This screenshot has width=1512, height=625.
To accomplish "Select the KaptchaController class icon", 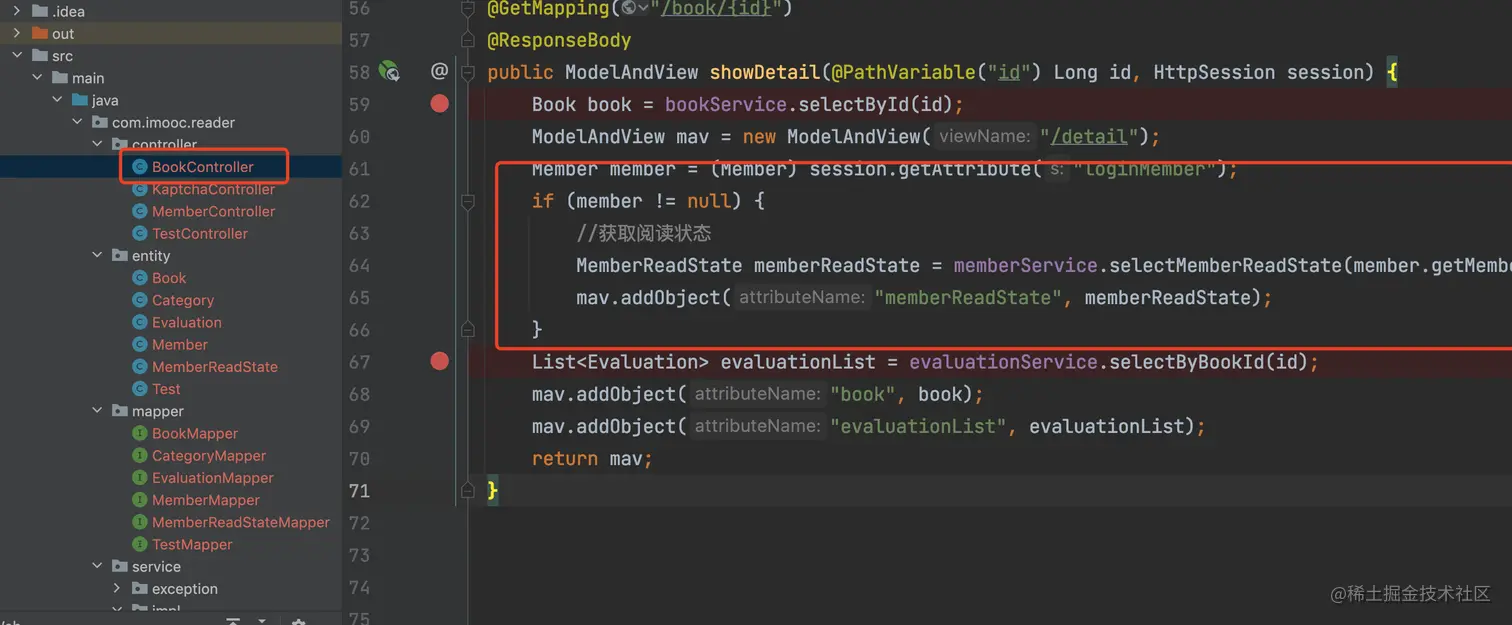I will coord(140,189).
